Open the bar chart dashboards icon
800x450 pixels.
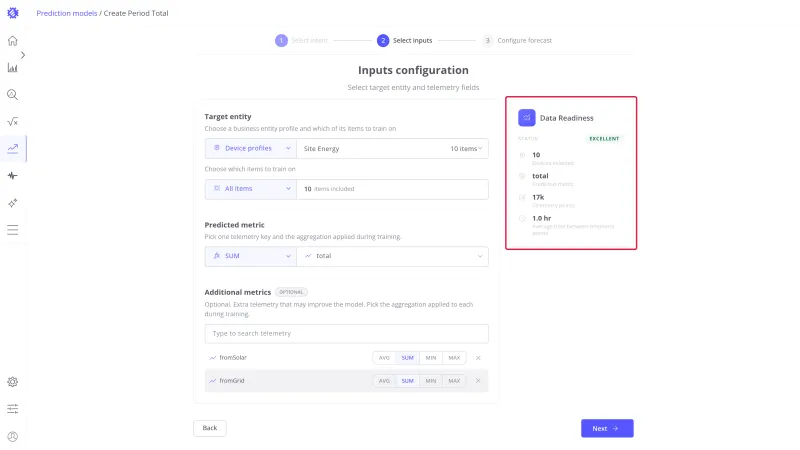(x=13, y=68)
